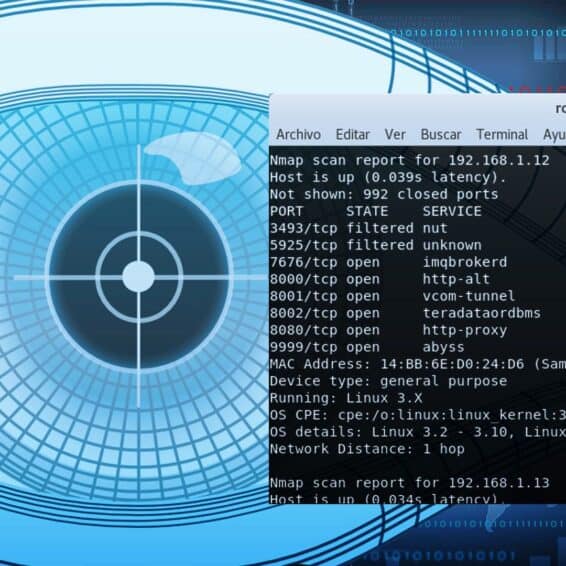The height and width of the screenshot is (566, 566).
Task: Open the Ver menu
Action: tap(395, 135)
